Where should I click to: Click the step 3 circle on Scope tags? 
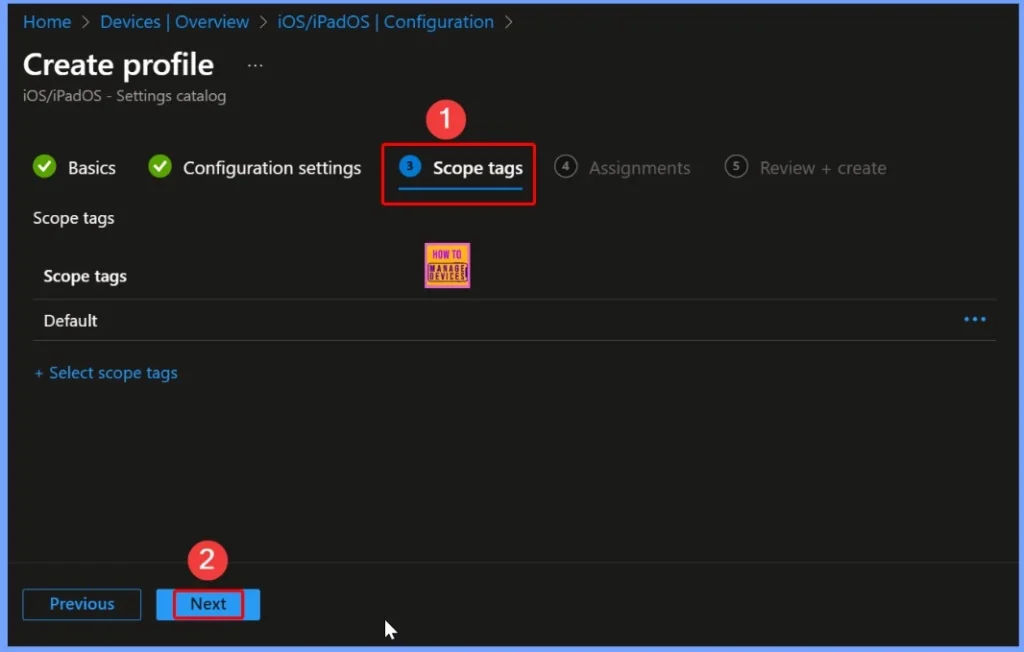pos(410,167)
